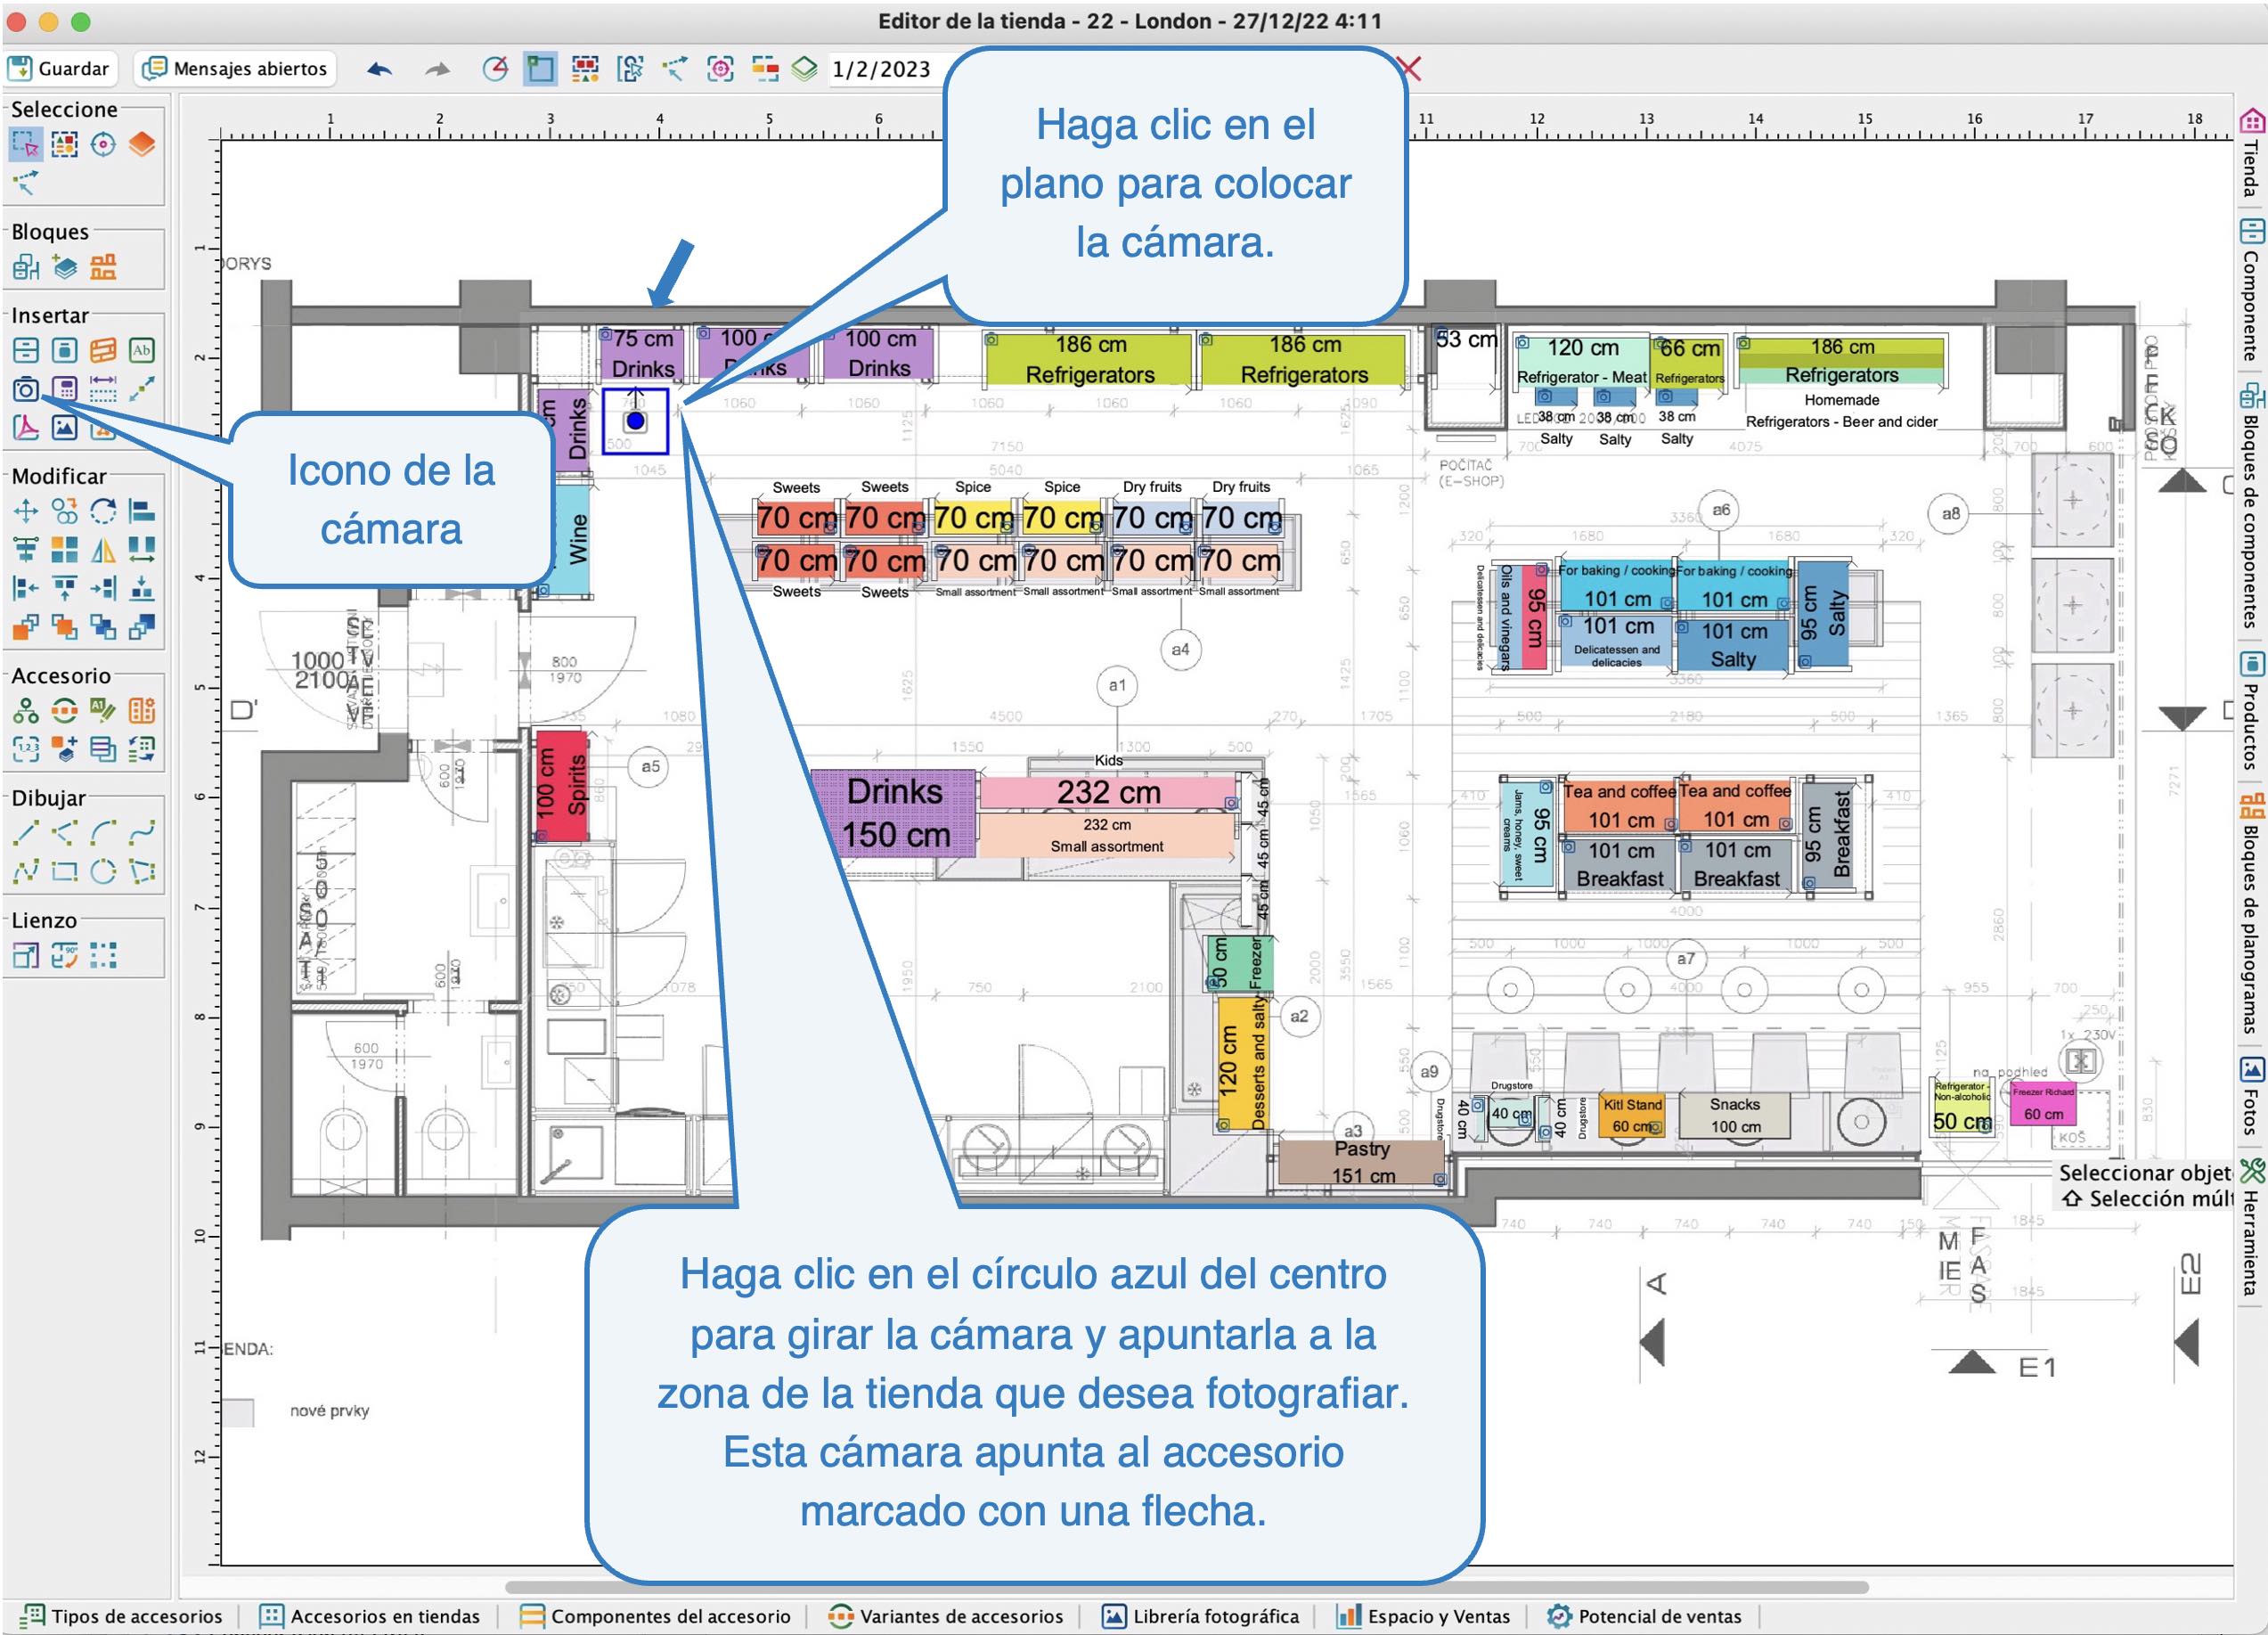Image resolution: width=2268 pixels, height=1635 pixels.
Task: Select the light blue Wine fixture
Action: (572, 540)
